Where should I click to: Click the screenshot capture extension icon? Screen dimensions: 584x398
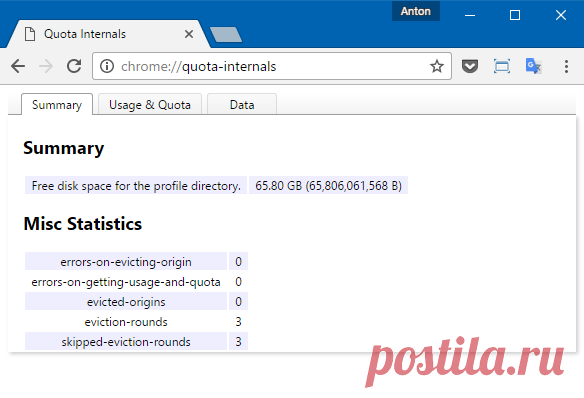click(502, 66)
